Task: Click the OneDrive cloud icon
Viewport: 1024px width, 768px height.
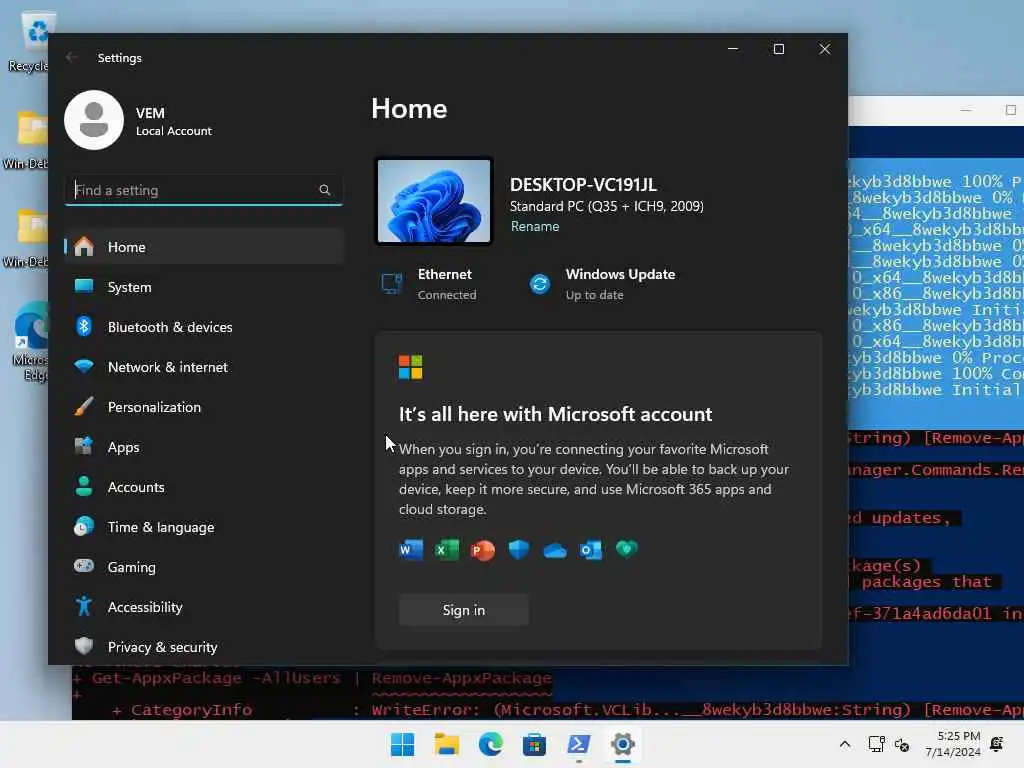Action: click(554, 551)
